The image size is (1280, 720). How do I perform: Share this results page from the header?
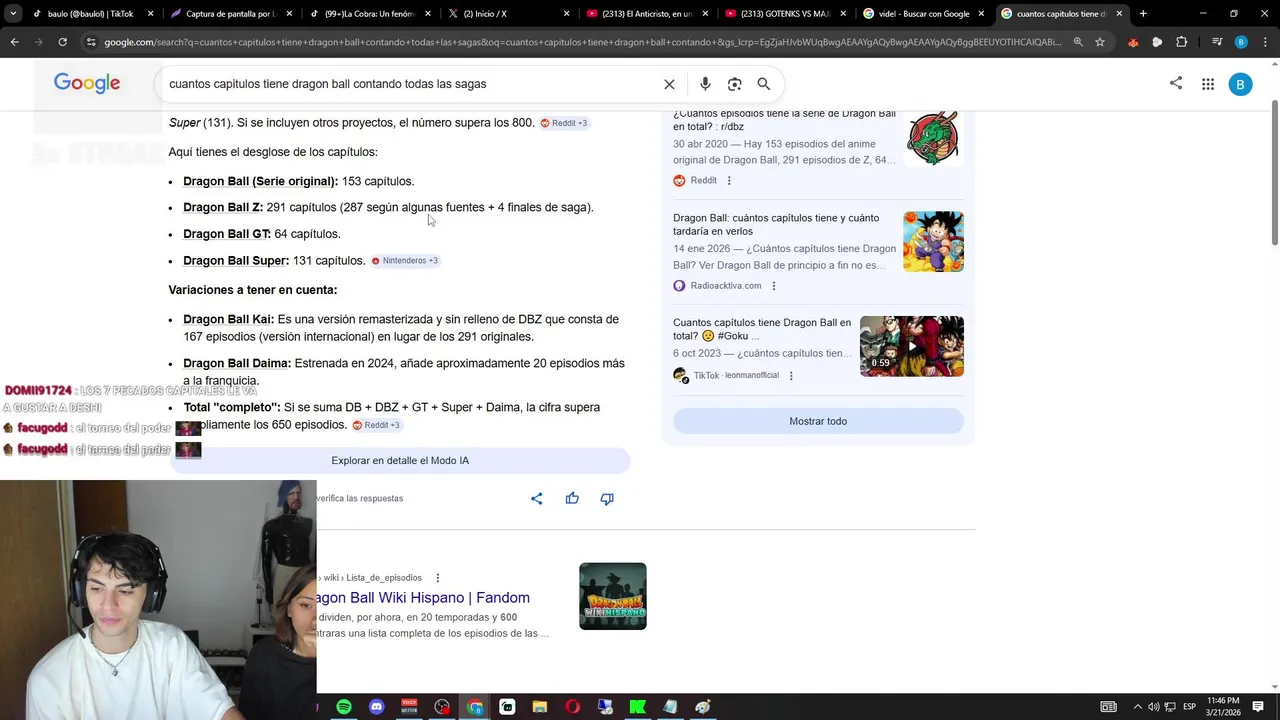tap(1176, 83)
